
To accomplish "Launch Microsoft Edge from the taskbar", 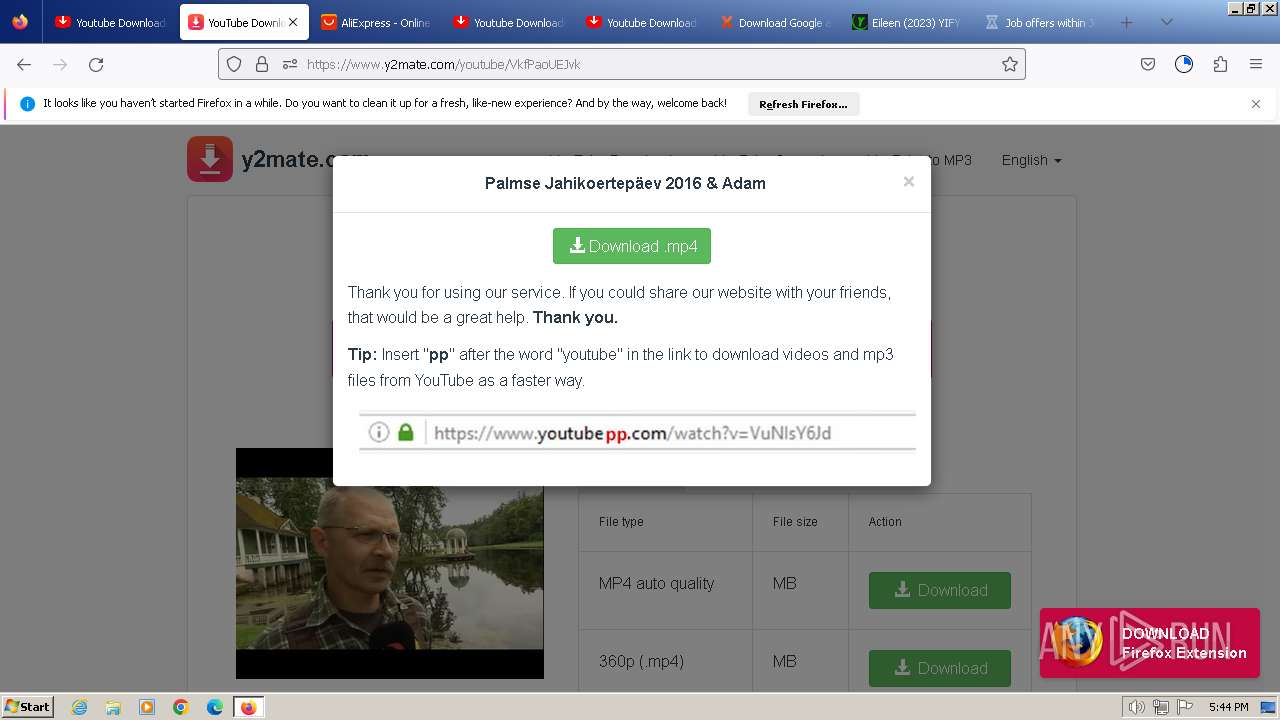I will point(215,707).
